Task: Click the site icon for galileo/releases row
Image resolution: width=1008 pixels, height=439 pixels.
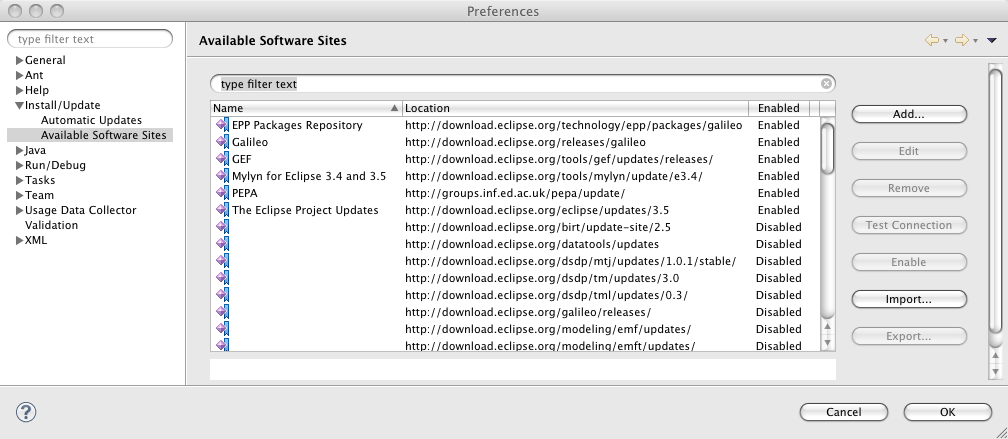Action: pyautogui.click(x=222, y=312)
